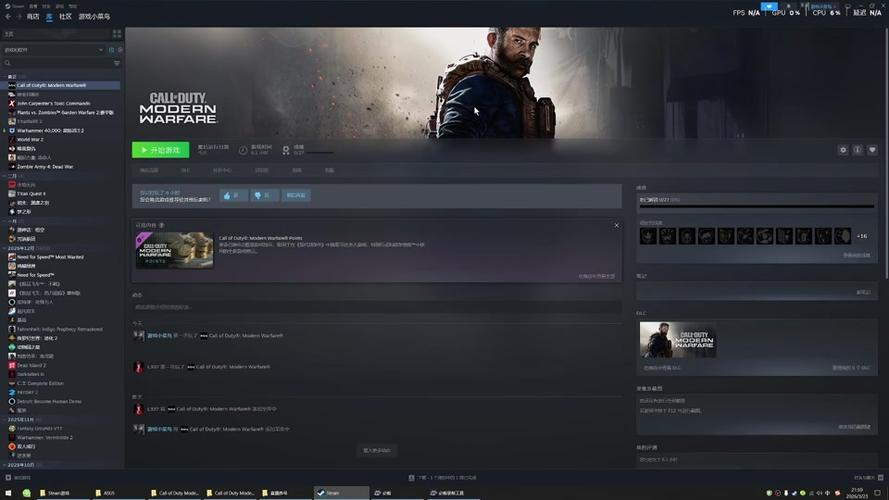The image size is (889, 500).
Task: Open game settings gear icon
Action: (x=843, y=150)
